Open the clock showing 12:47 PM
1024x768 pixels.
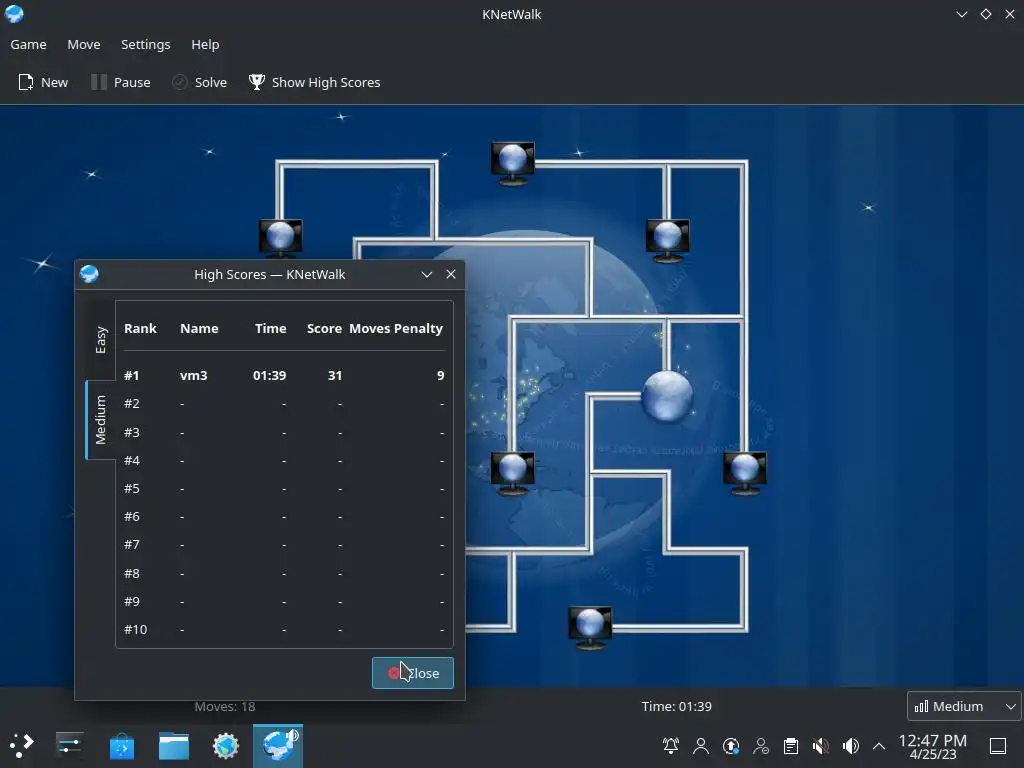pos(933,746)
